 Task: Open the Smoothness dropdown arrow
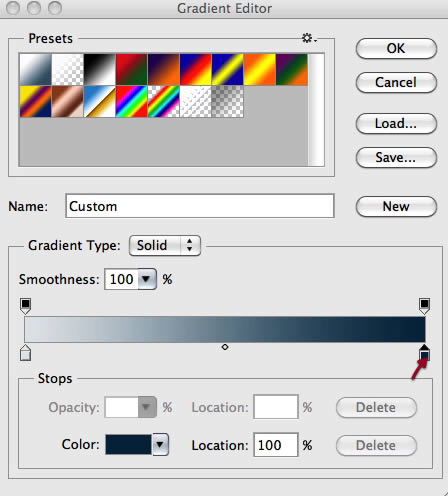[147, 279]
